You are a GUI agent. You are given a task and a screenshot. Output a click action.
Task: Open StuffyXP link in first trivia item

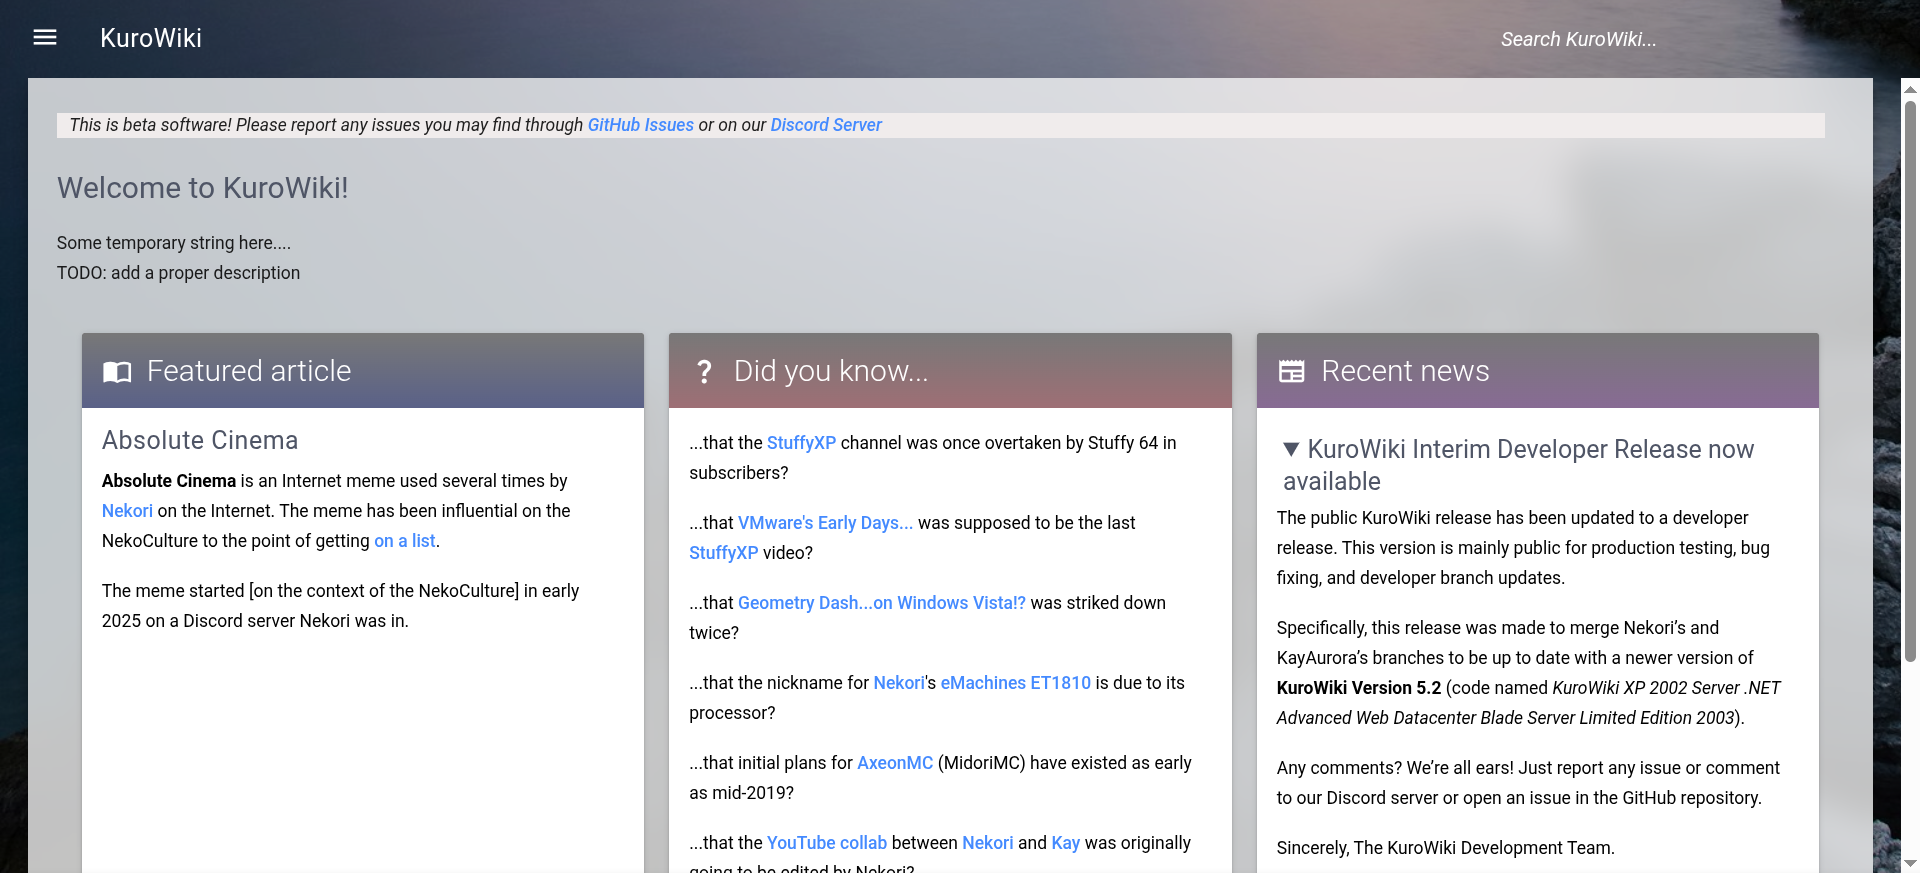coord(801,443)
